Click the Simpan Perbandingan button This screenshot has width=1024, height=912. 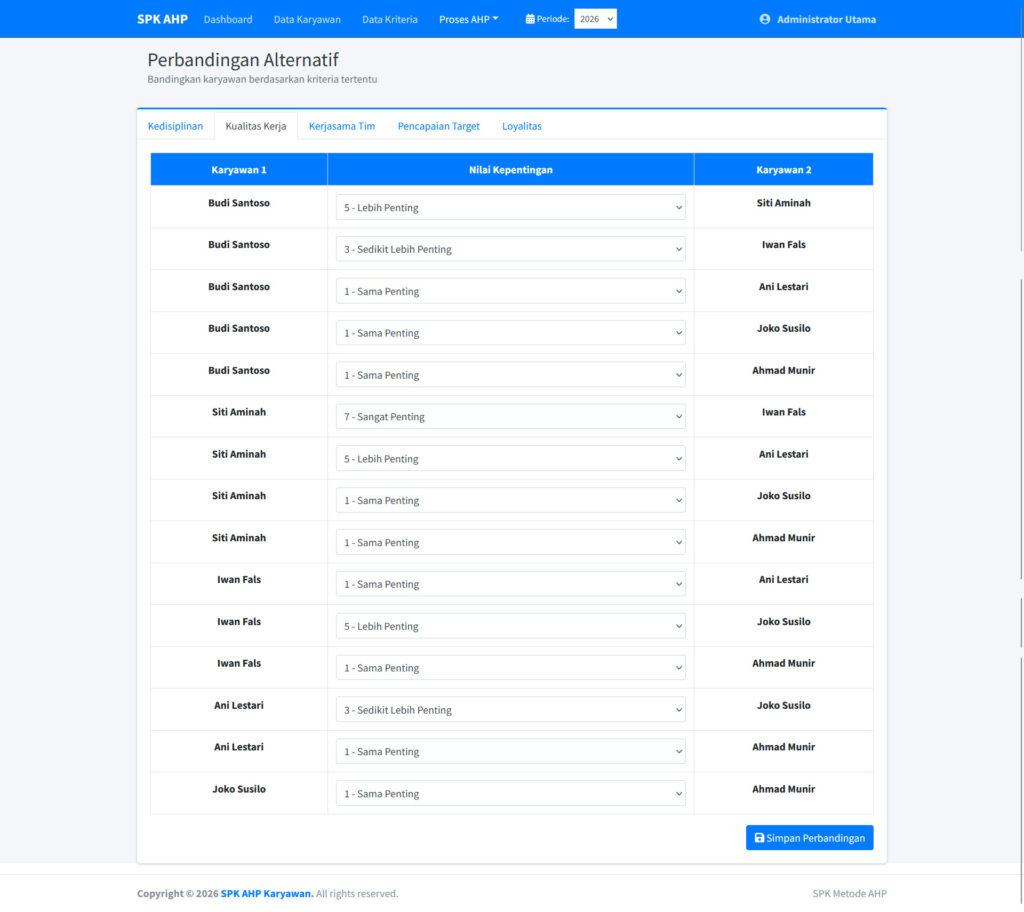pos(809,838)
